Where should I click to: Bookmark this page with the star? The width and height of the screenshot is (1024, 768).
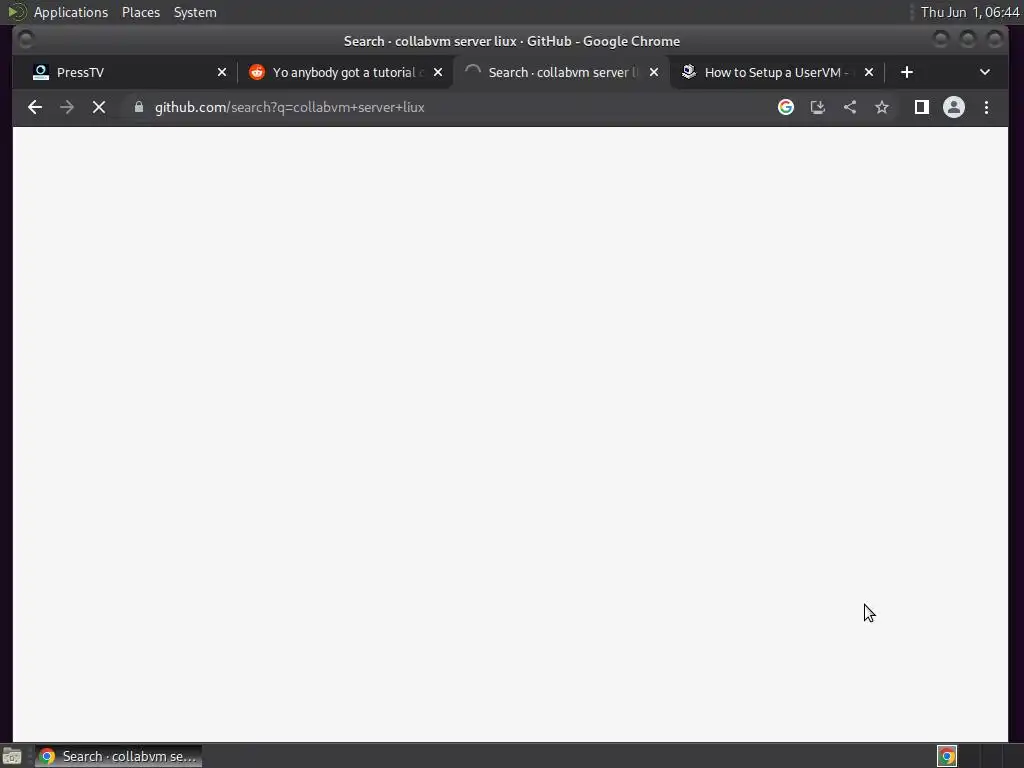pos(882,107)
